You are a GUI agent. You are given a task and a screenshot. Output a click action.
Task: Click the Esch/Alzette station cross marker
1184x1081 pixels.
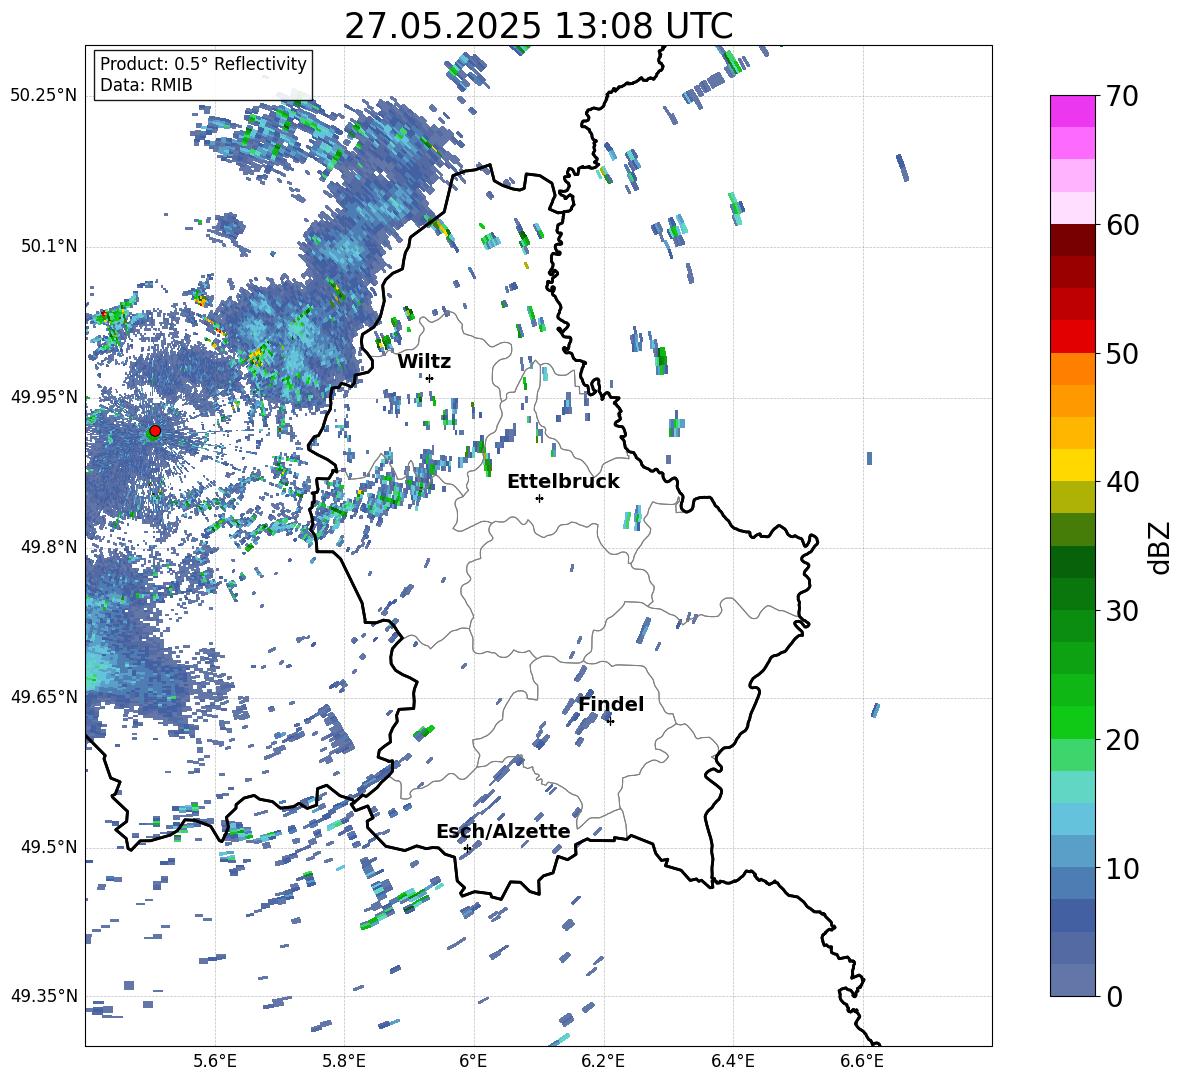467,848
